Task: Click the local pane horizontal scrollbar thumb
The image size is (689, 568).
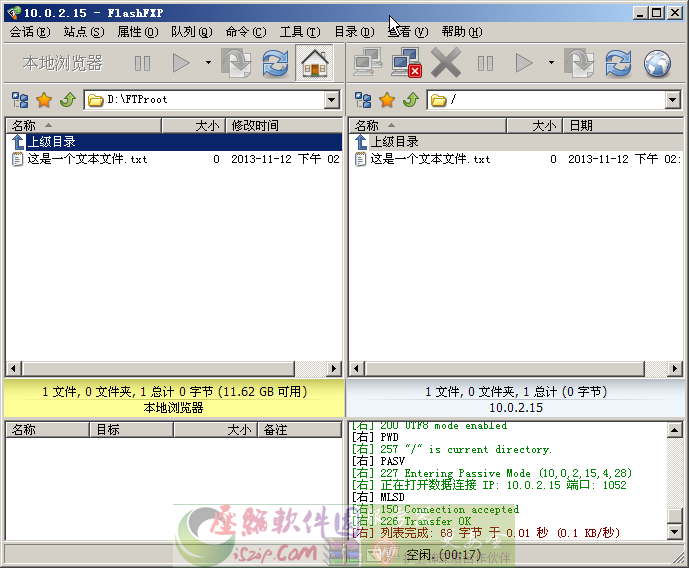Action: click(158, 369)
